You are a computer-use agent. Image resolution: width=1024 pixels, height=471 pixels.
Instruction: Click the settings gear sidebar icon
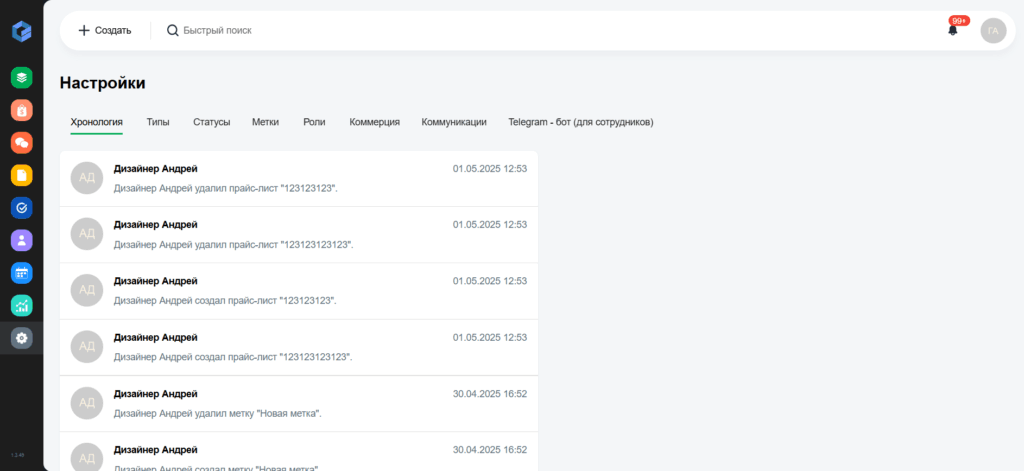[22, 338]
